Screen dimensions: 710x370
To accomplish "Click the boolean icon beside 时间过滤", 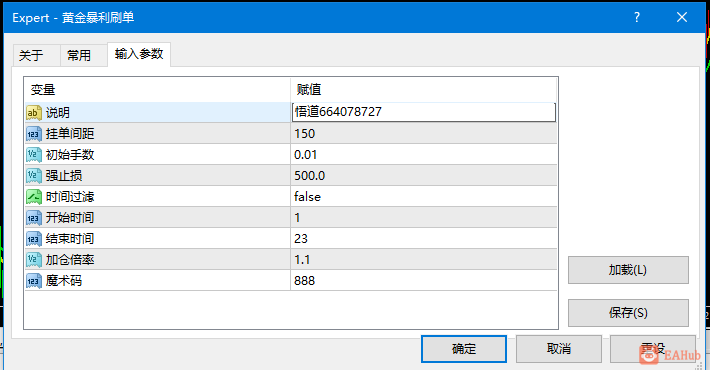I will [34, 197].
